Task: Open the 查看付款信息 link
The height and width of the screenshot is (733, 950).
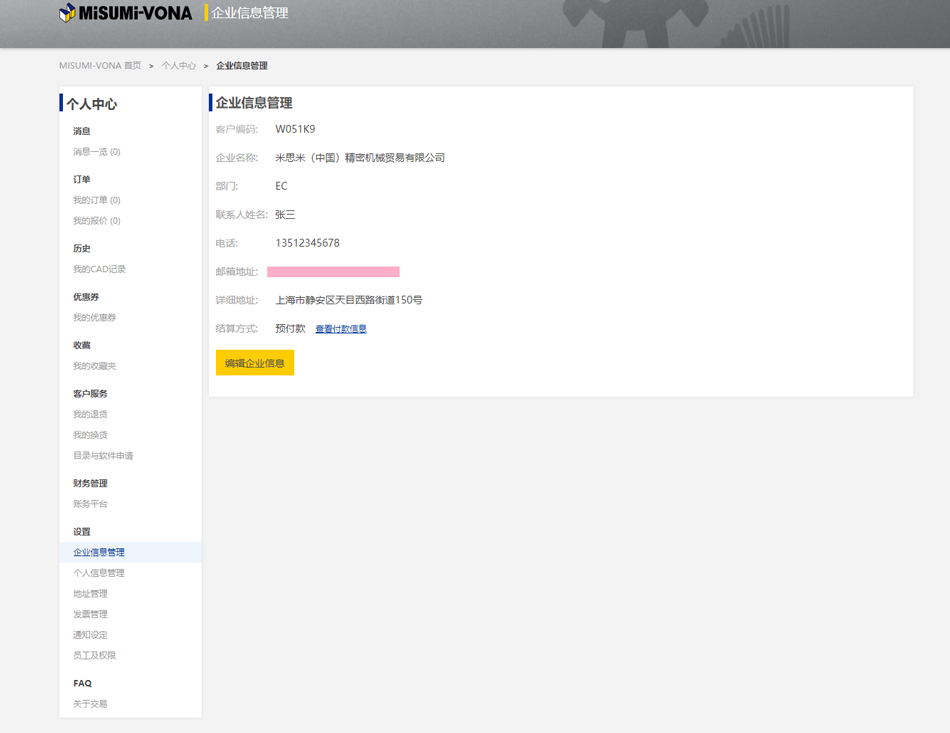Action: [x=341, y=329]
